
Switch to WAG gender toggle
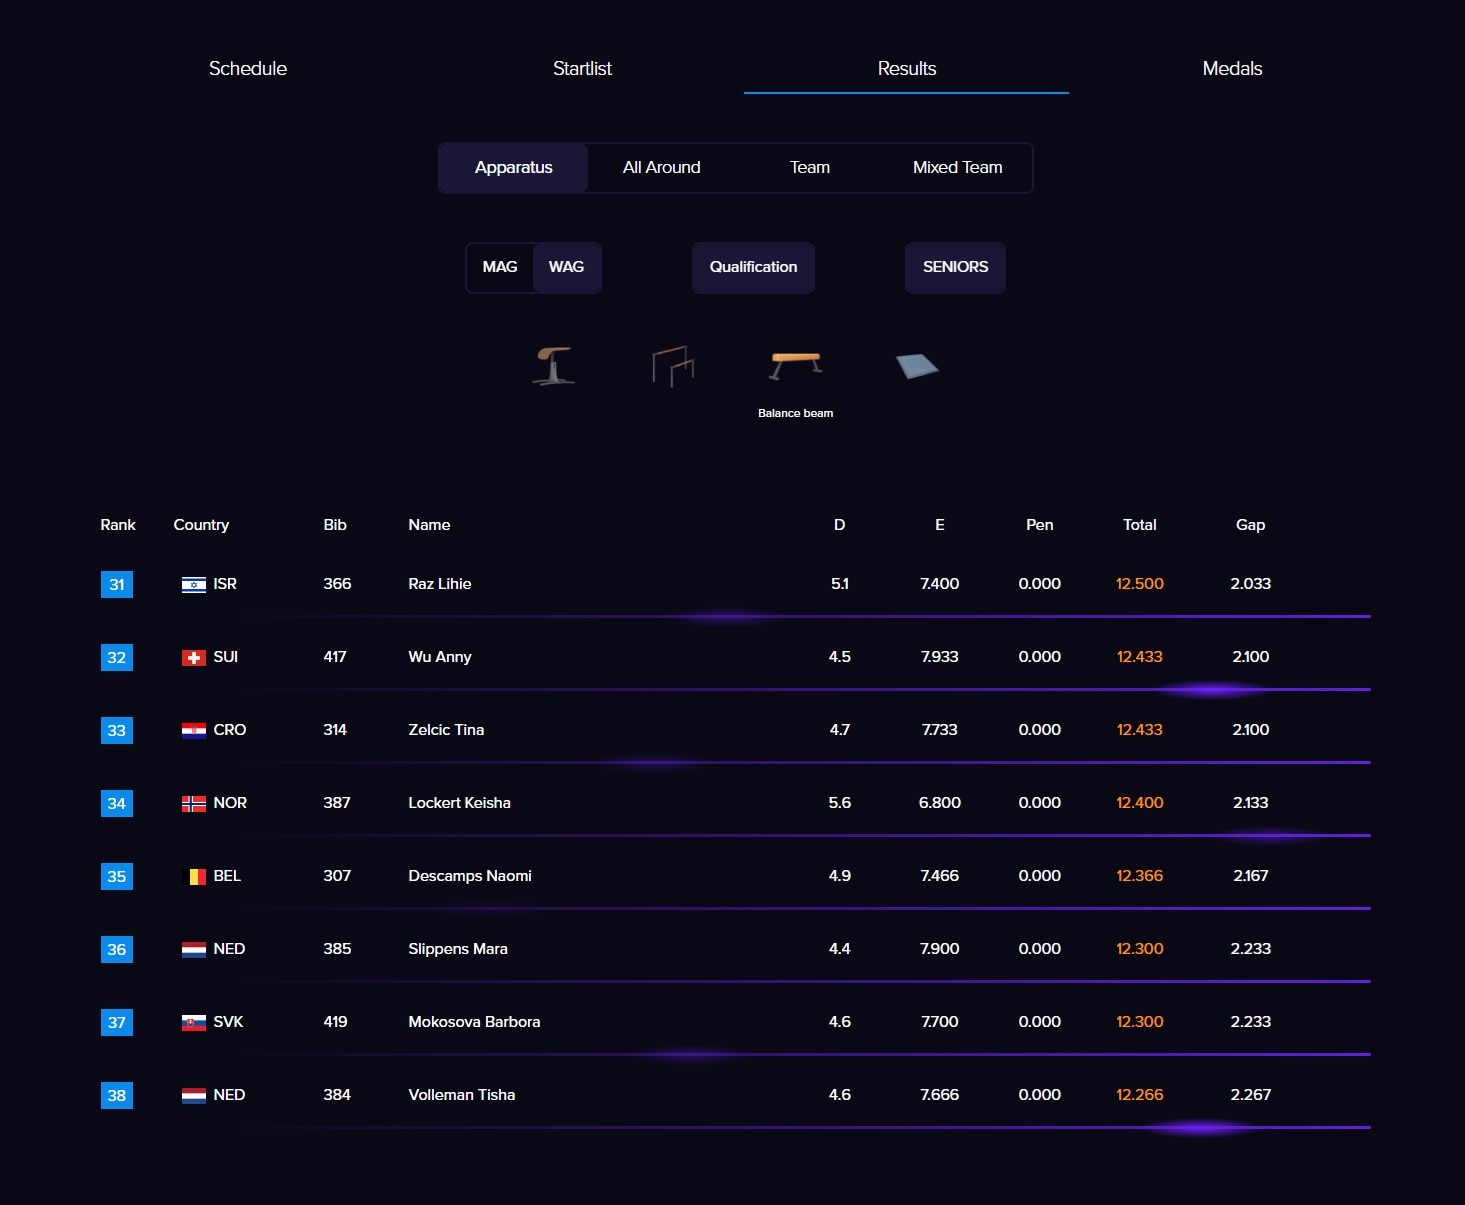point(566,267)
